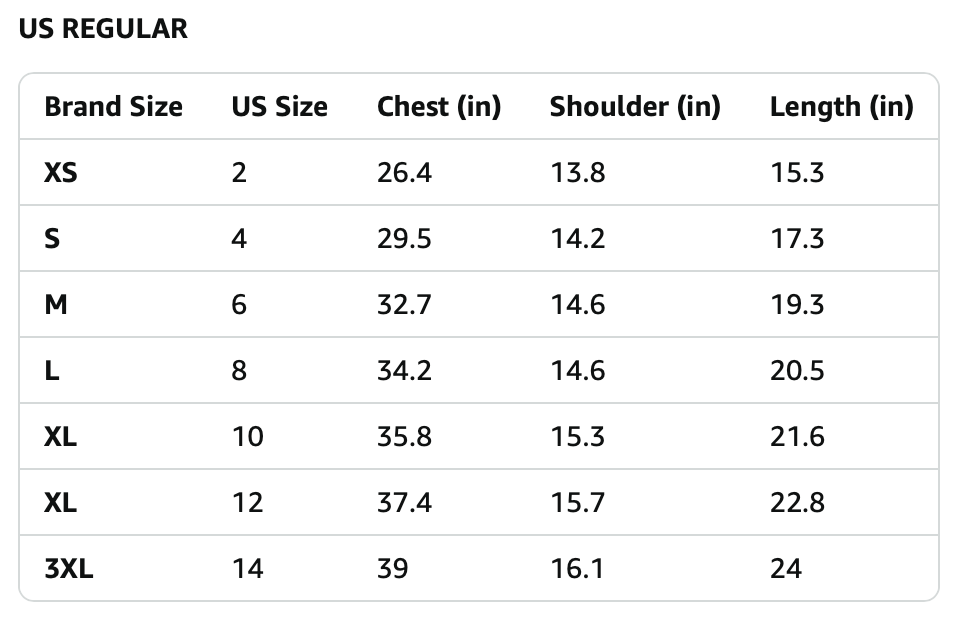Click the XS brand size cell
Viewport: 962px width, 628px height.
(x=61, y=173)
